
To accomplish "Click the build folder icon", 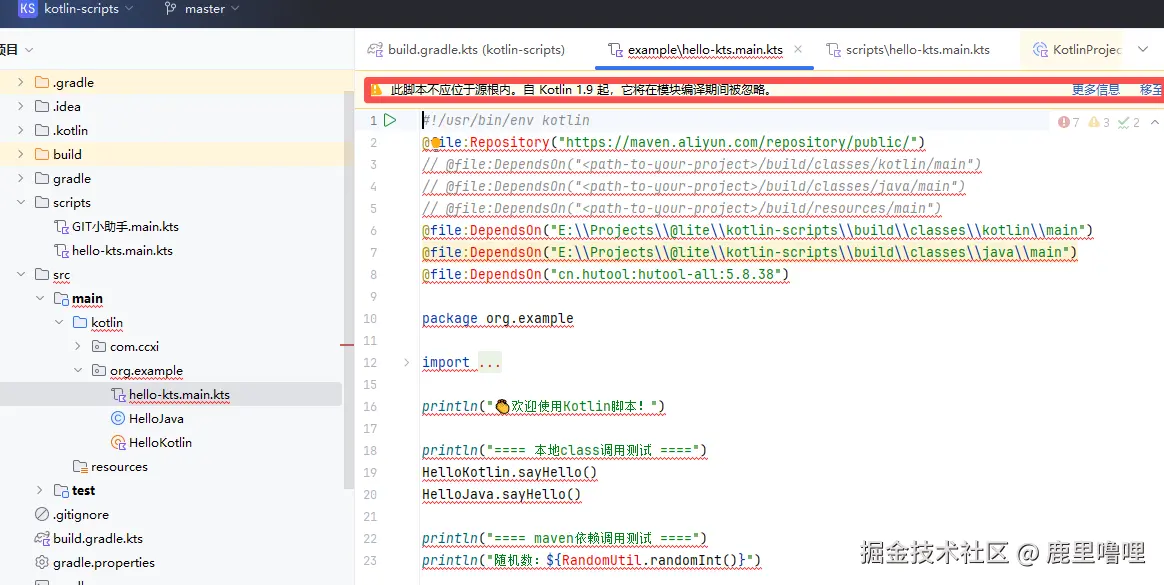I will click(x=42, y=154).
